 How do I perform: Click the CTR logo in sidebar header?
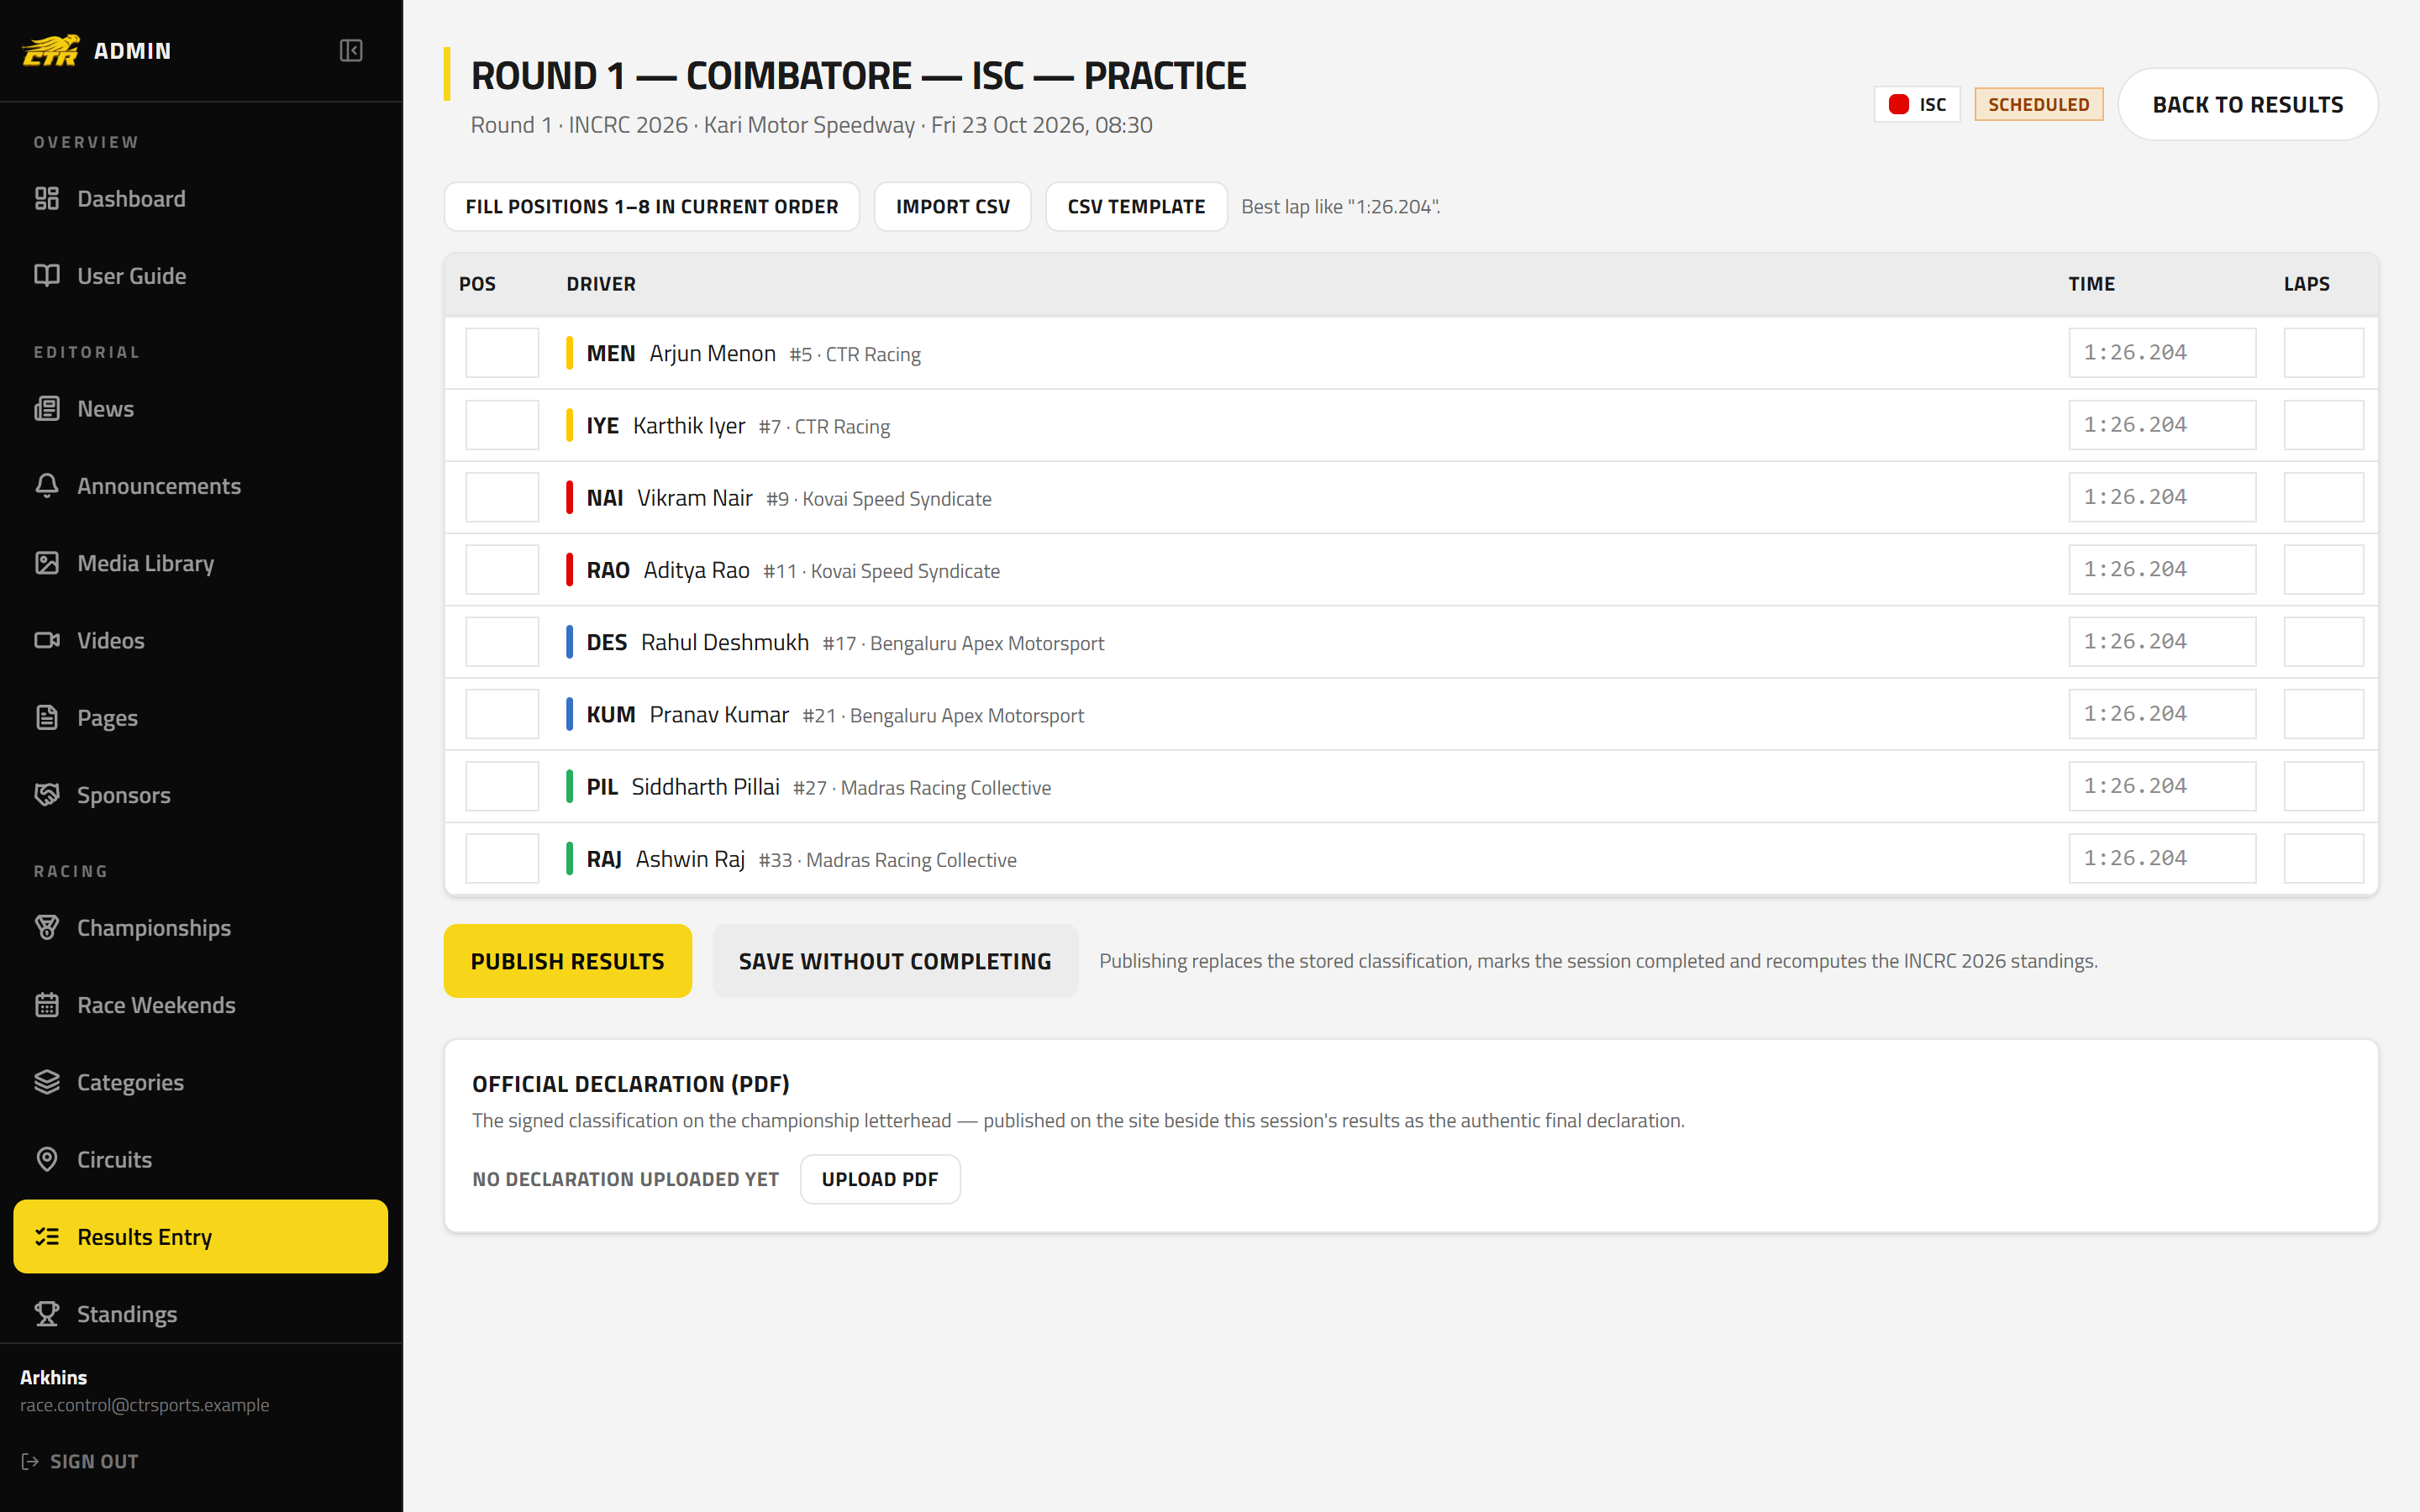click(x=51, y=50)
